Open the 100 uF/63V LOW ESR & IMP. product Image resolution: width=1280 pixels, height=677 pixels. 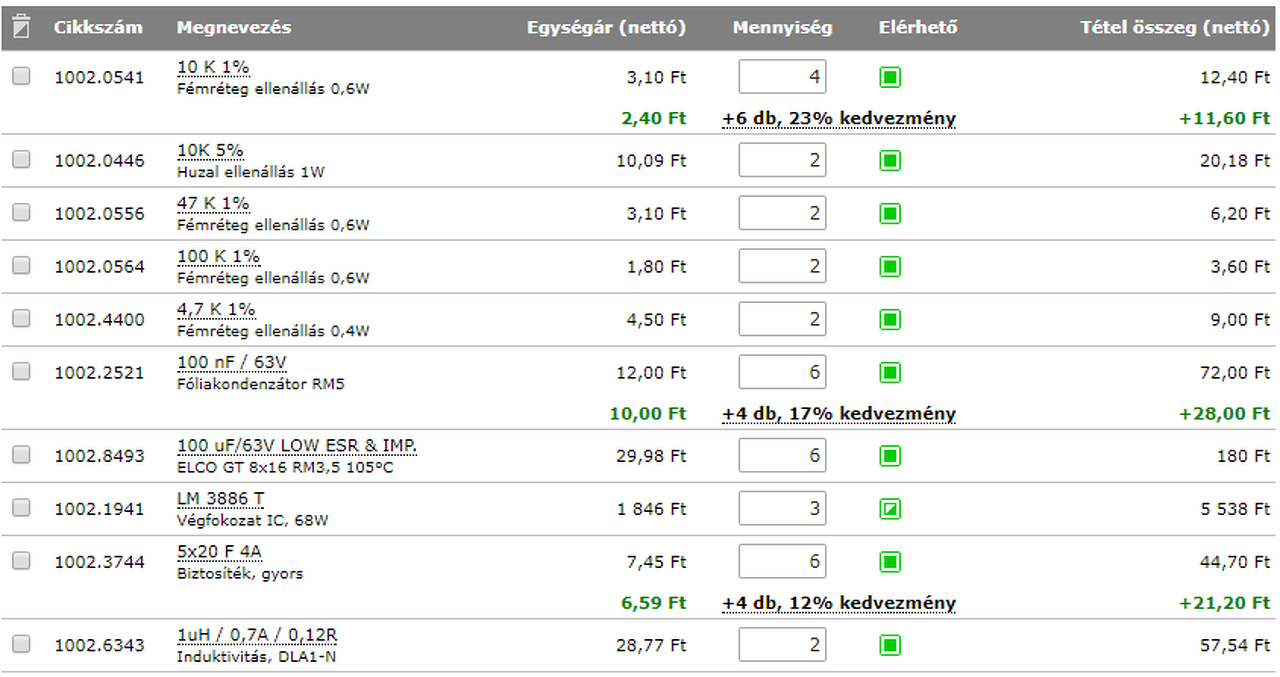[x=297, y=445]
